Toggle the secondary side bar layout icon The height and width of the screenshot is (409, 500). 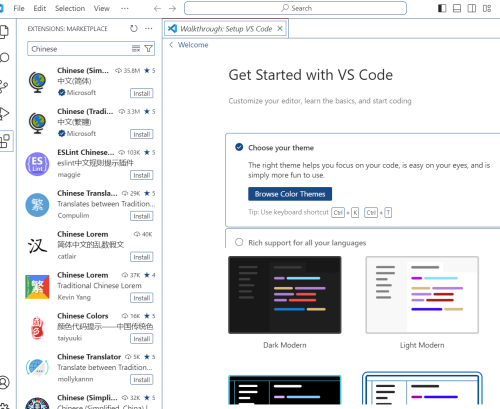[472, 8]
